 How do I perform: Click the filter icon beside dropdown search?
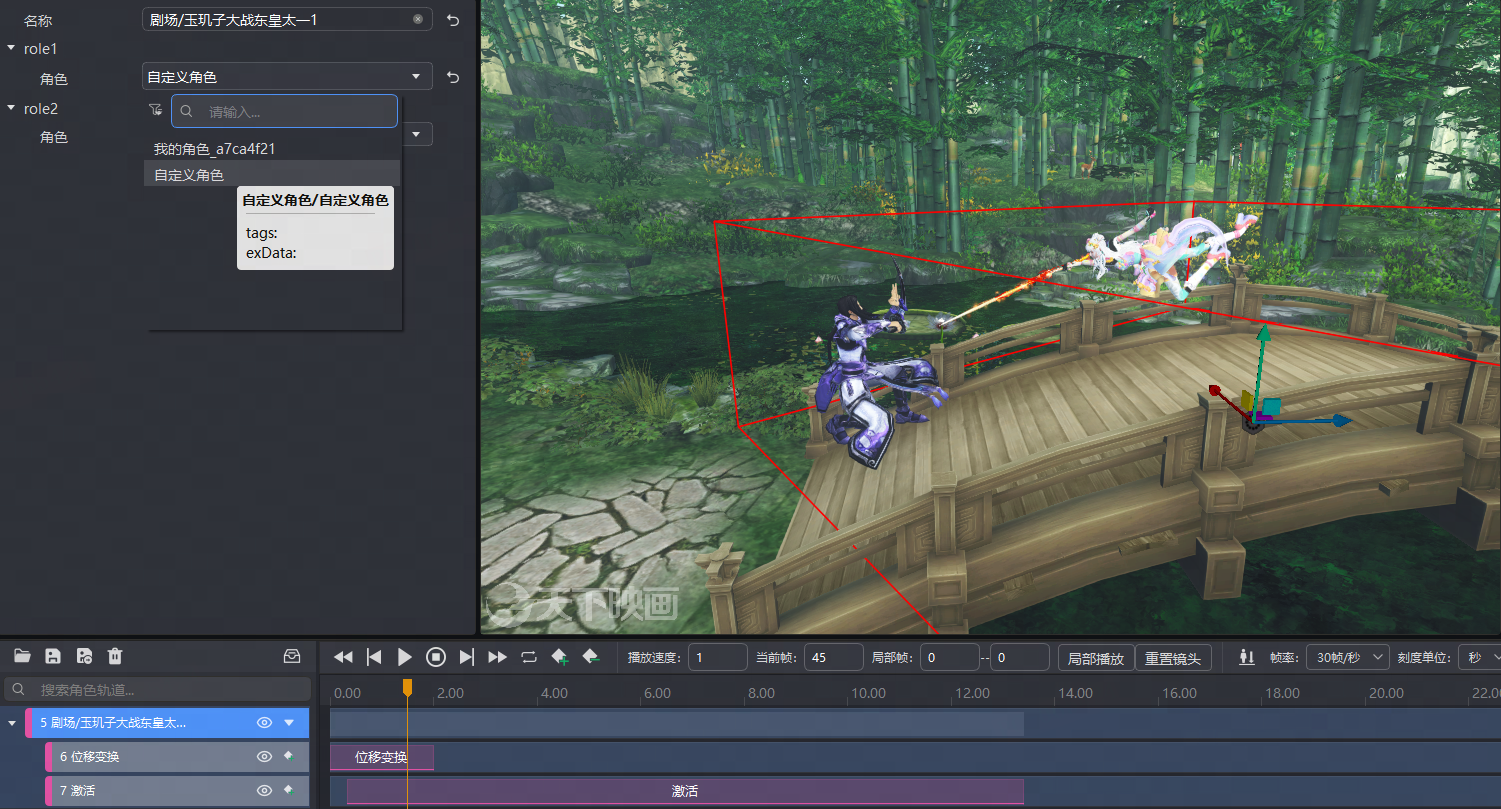pos(155,110)
